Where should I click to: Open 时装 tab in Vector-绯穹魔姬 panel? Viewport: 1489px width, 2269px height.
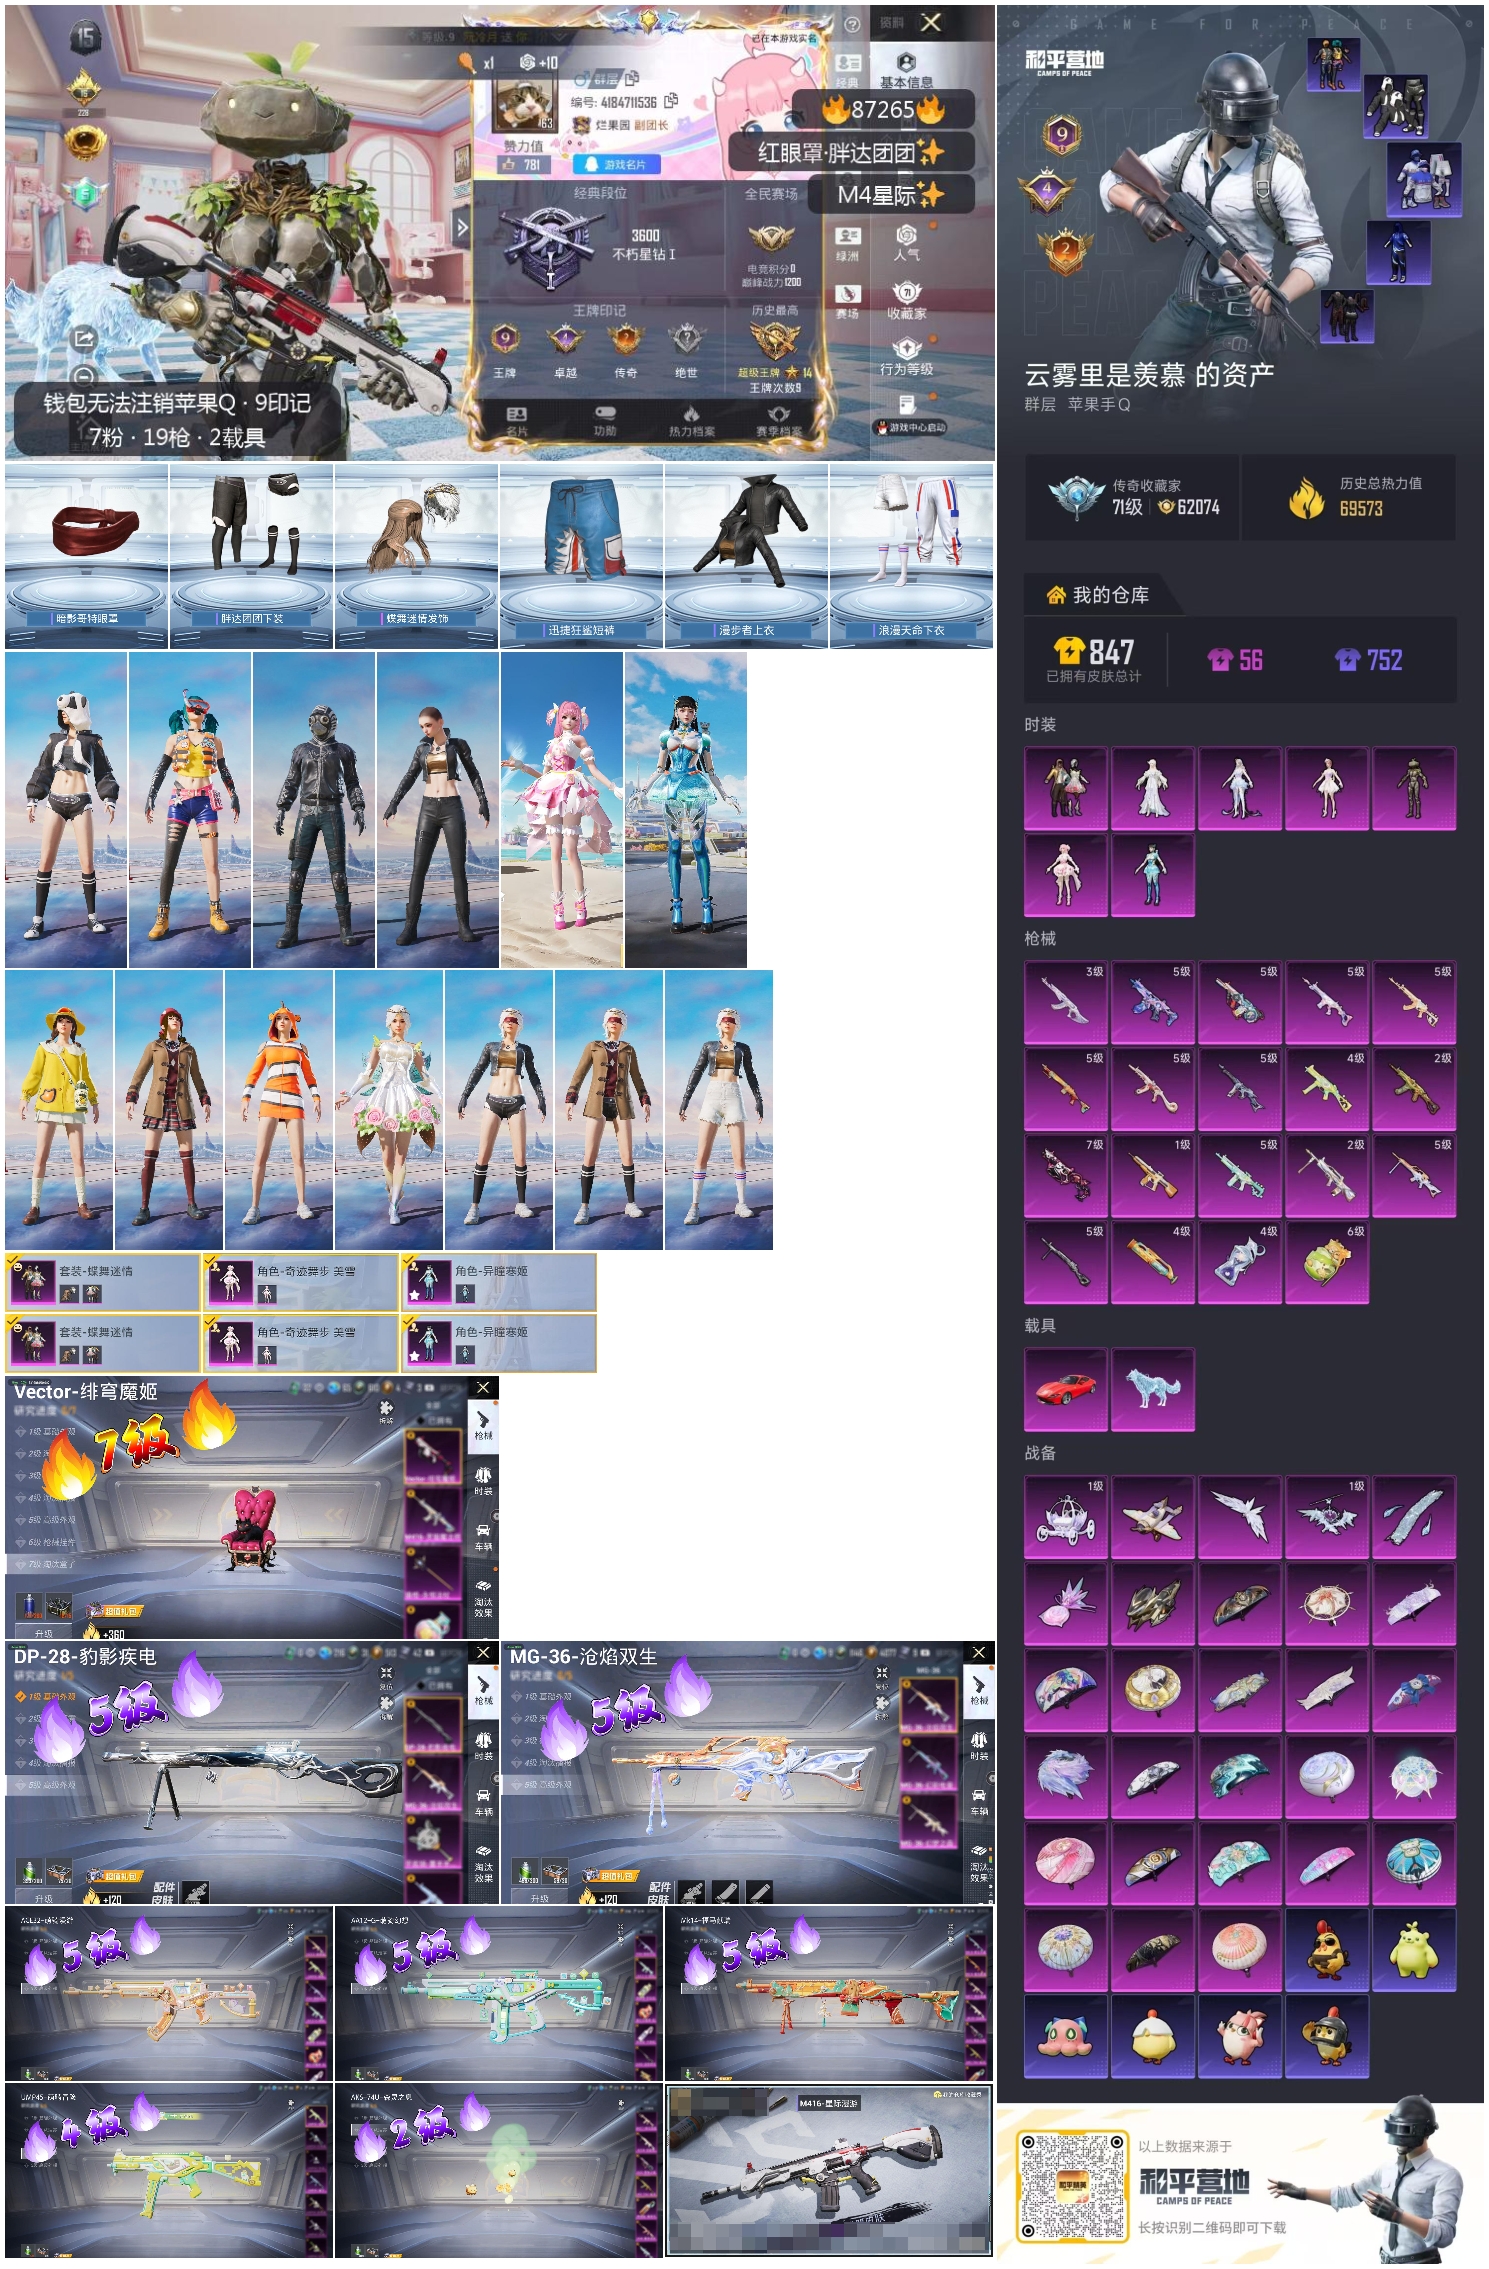coord(483,1479)
